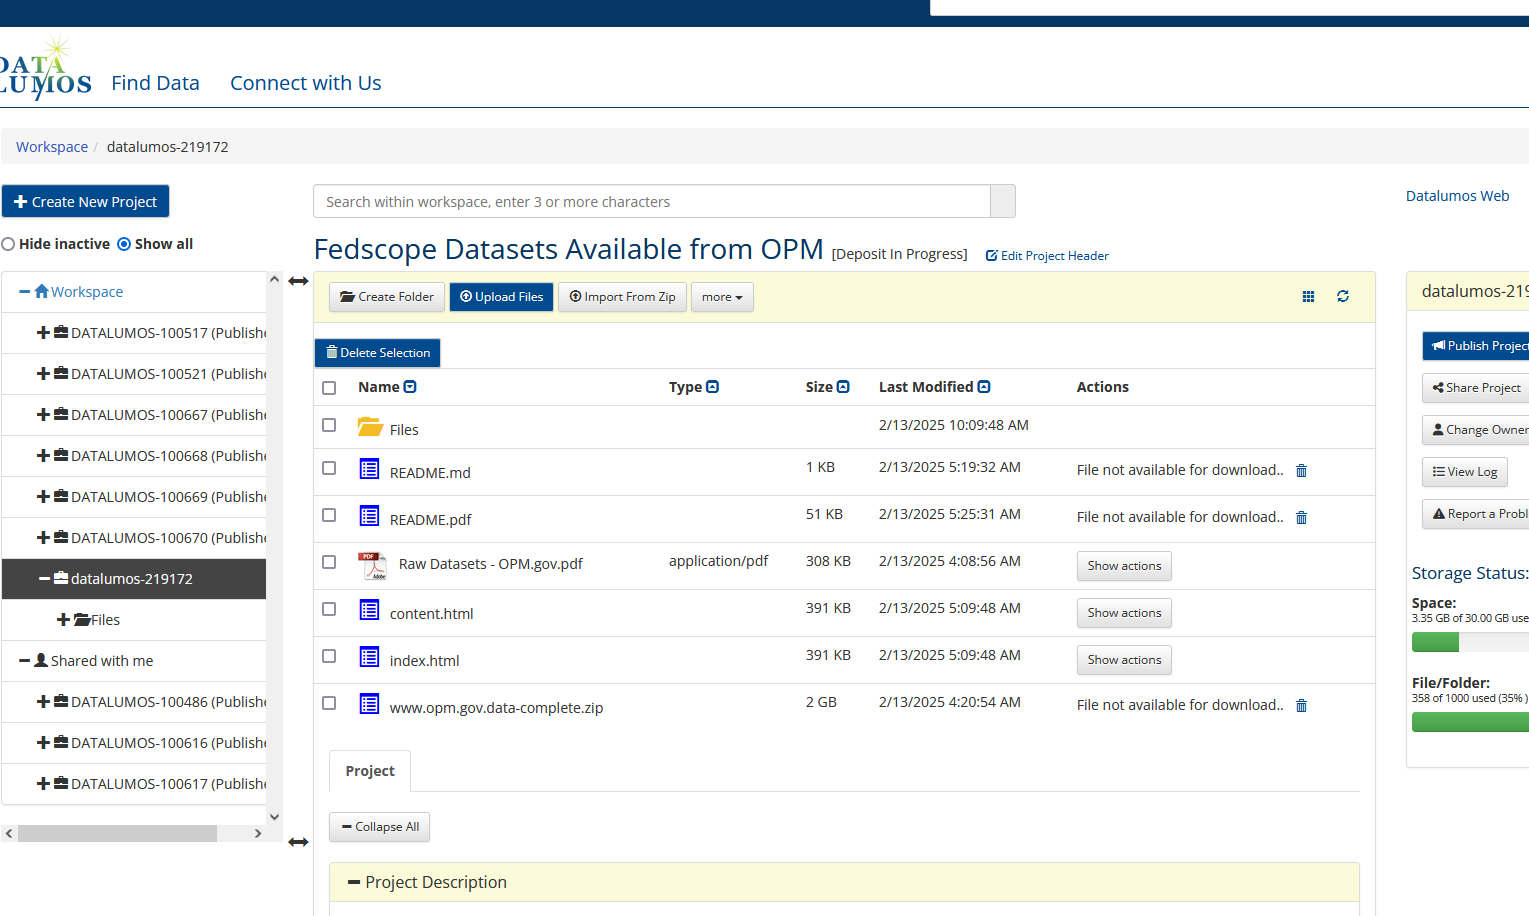Collapse the Project Description section
The width and height of the screenshot is (1529, 916).
coord(354,882)
